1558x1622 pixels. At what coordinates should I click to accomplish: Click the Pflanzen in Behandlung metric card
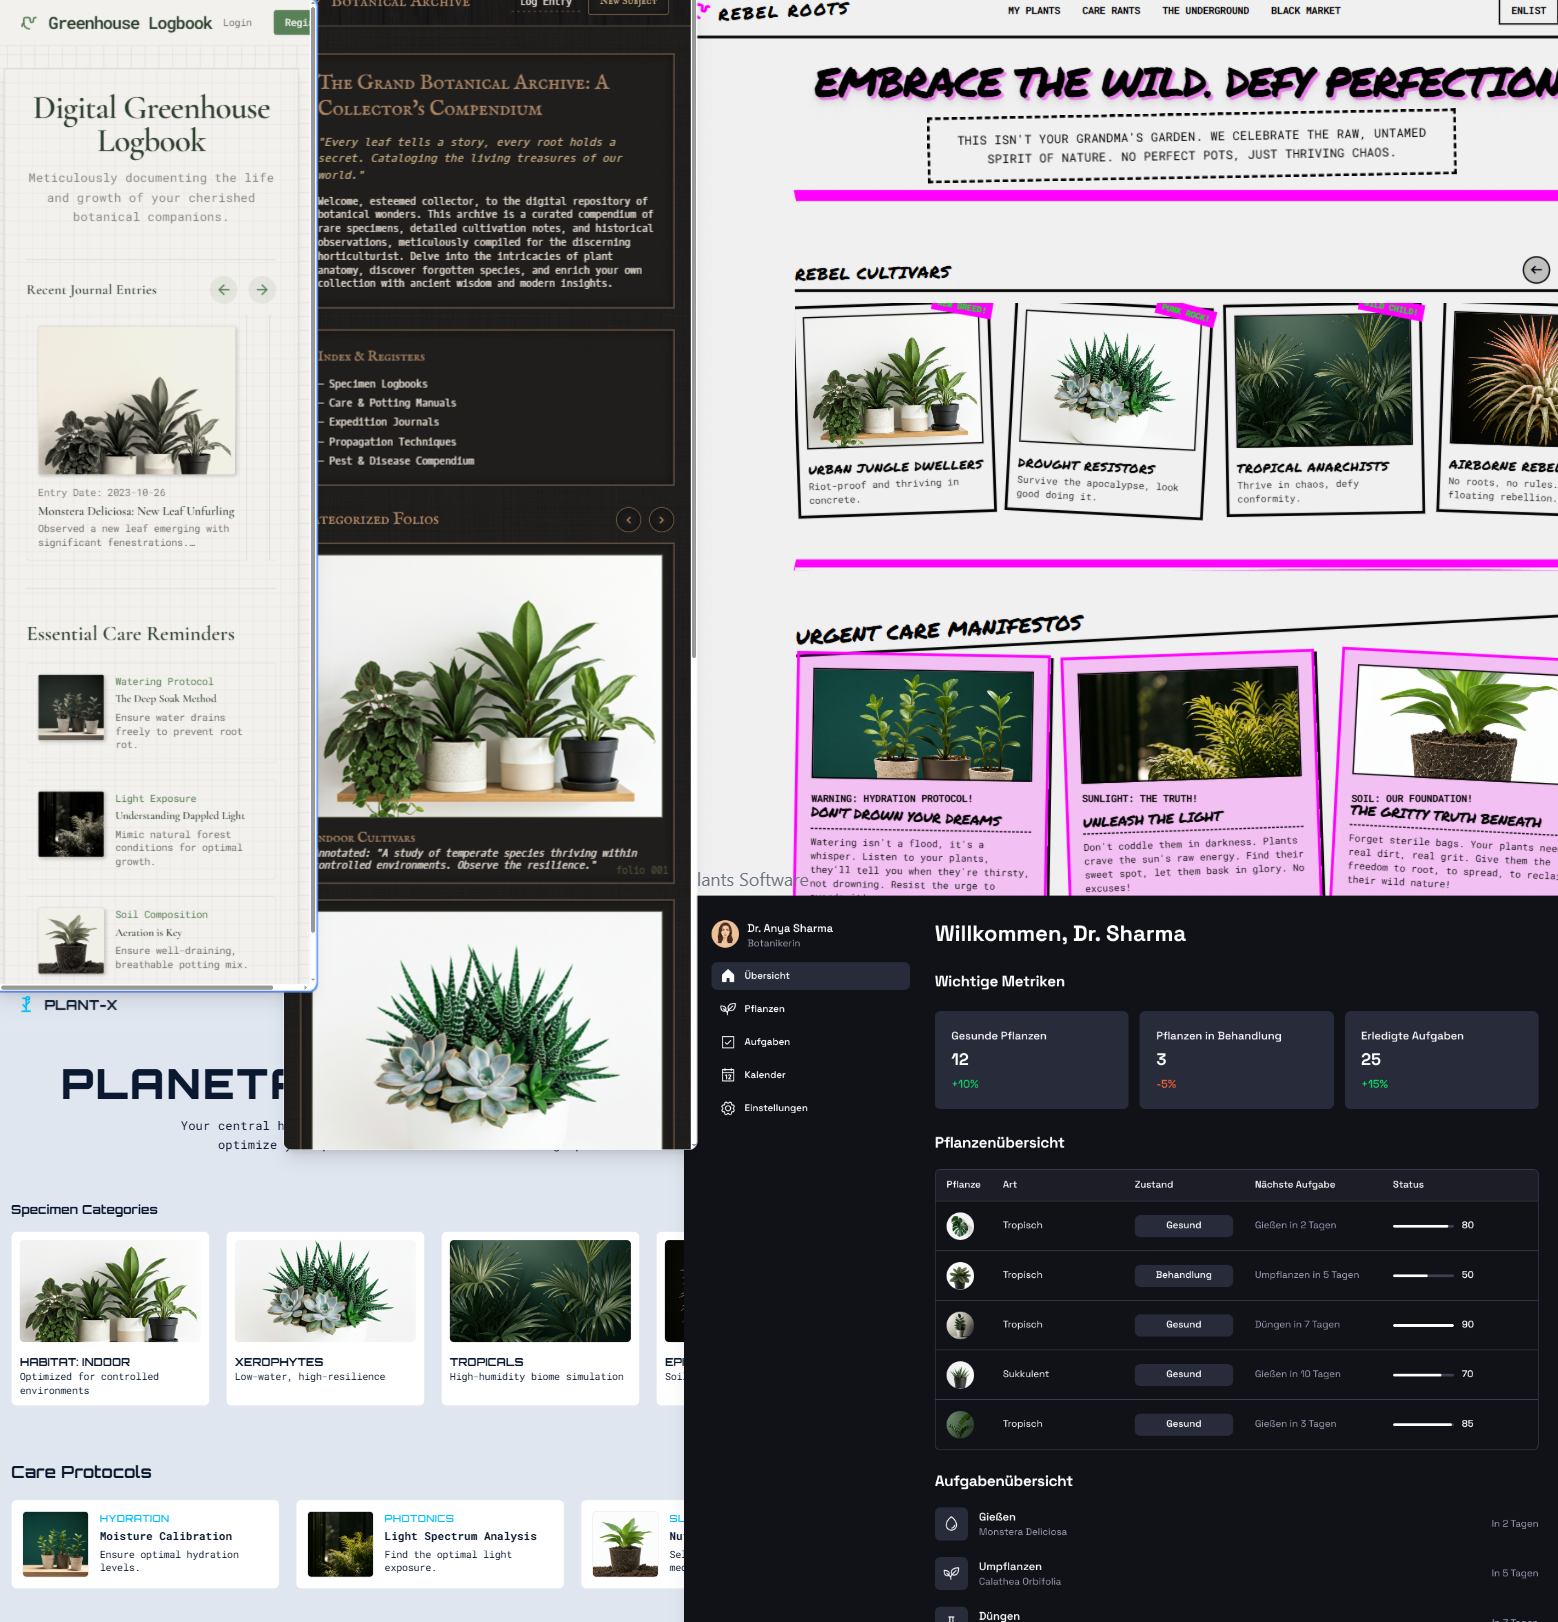tap(1236, 1060)
